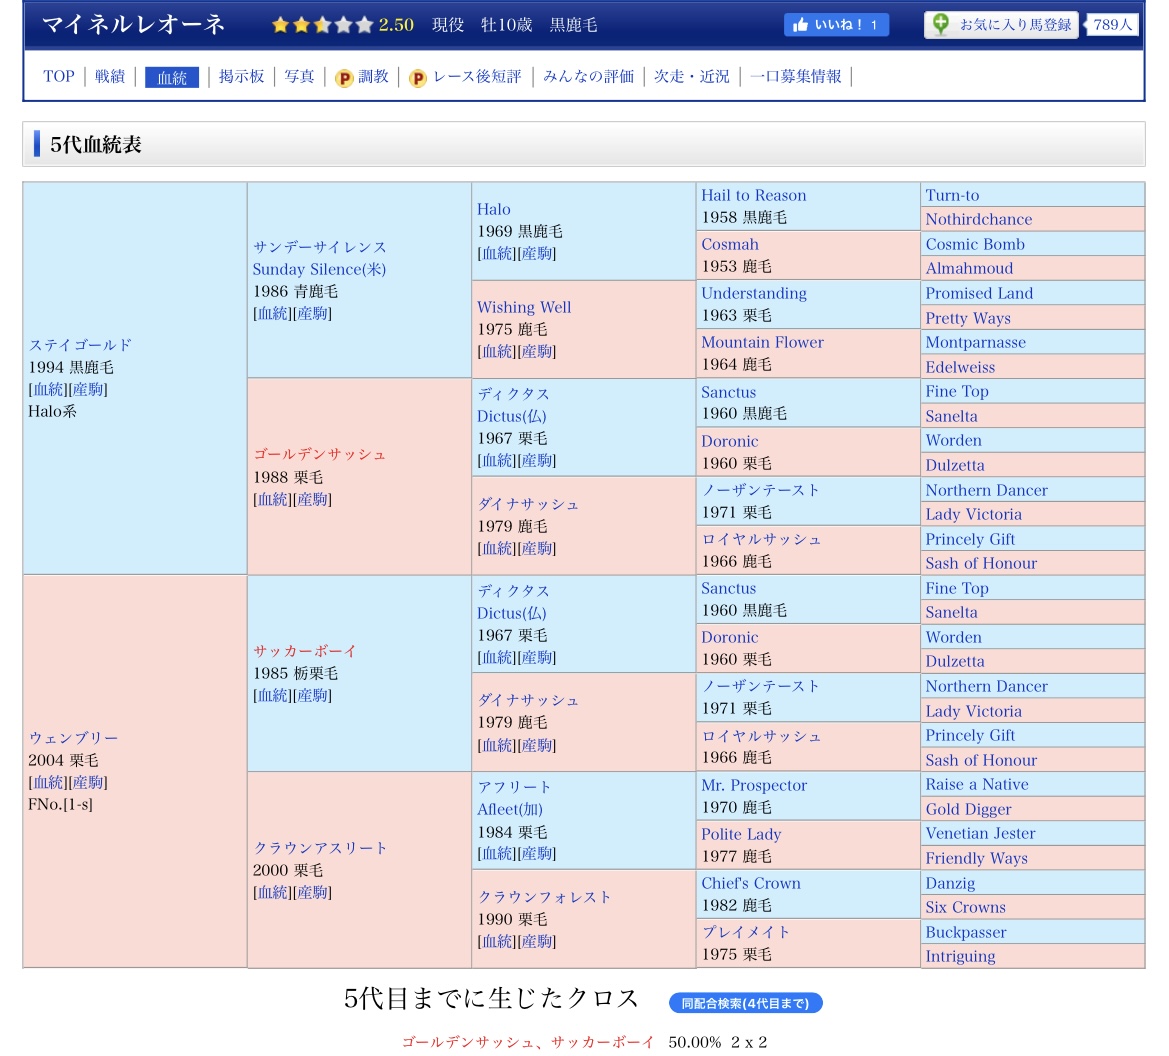Screen dimensions: 1169x1056
Task: Select the みんなの評価 tab
Action: (x=588, y=76)
